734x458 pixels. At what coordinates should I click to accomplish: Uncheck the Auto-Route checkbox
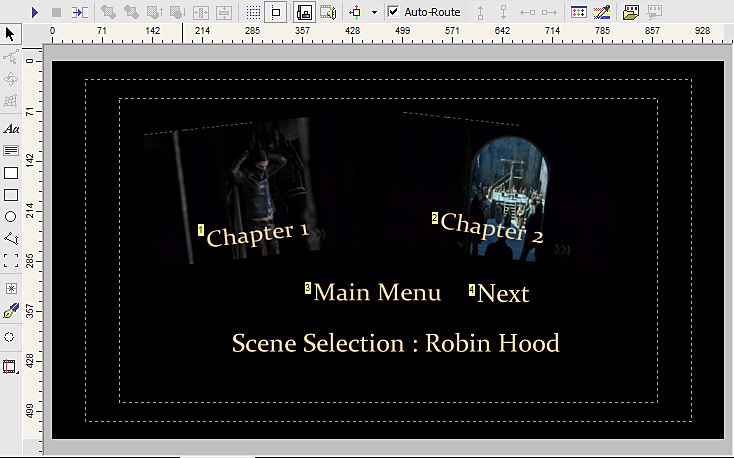[x=393, y=12]
